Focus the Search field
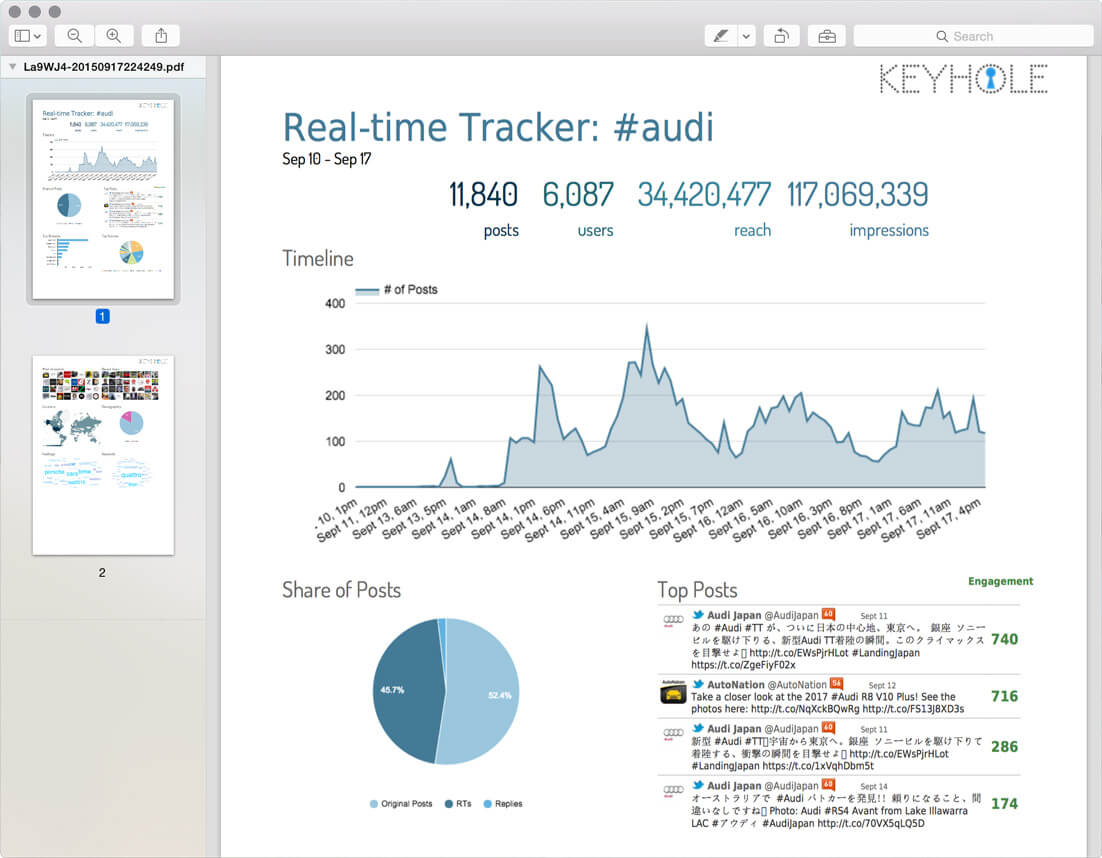The width and height of the screenshot is (1102, 858). coord(973,36)
